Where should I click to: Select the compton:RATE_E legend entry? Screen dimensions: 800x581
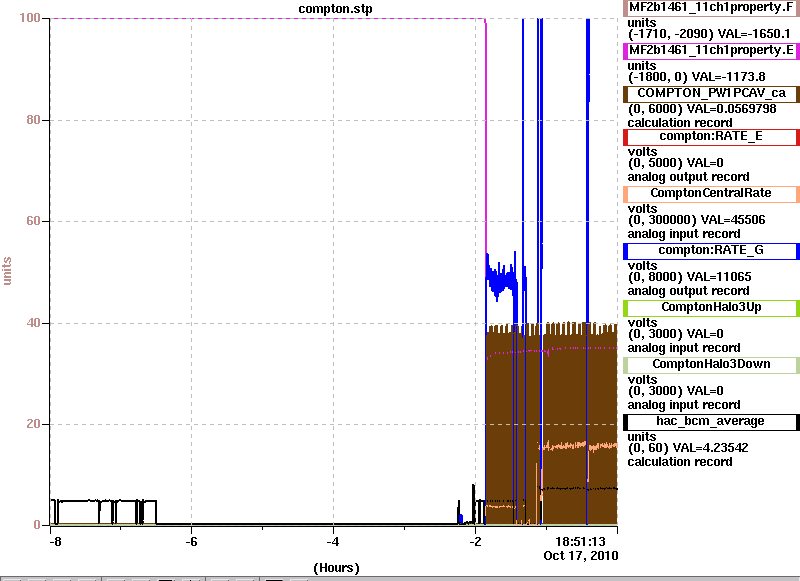711,137
